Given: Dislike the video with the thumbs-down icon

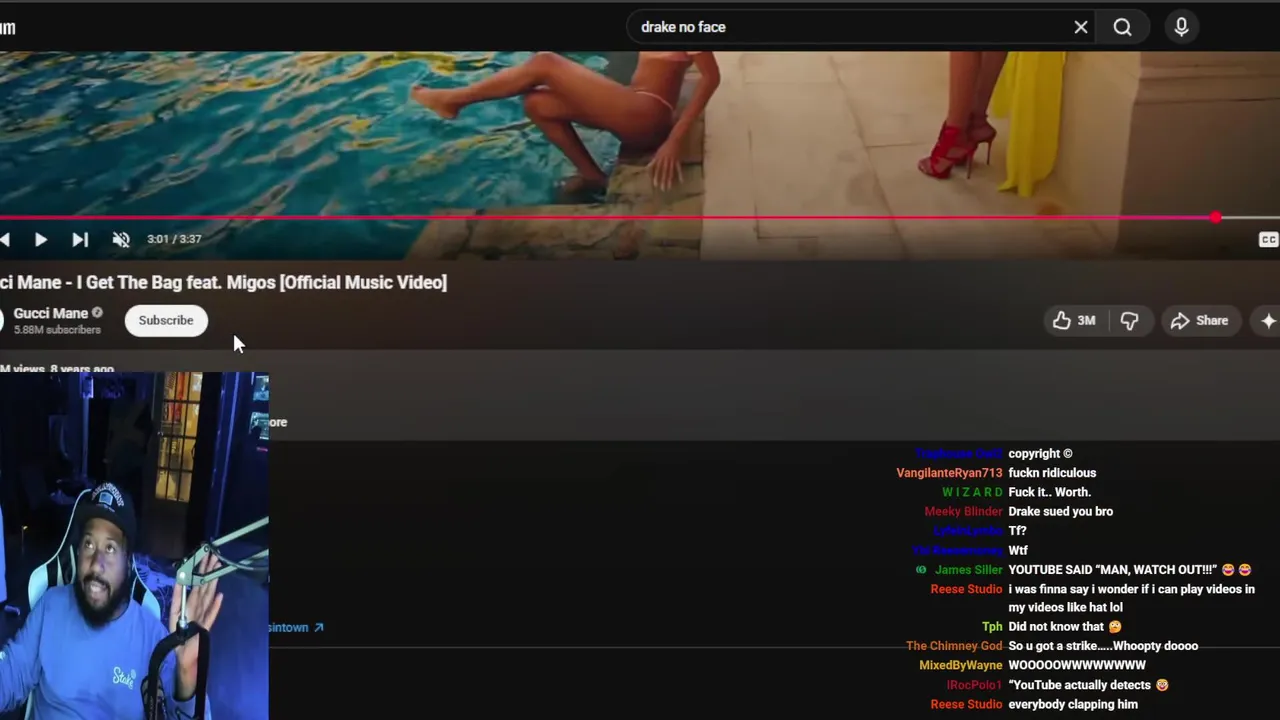Looking at the screenshot, I should tap(1129, 320).
